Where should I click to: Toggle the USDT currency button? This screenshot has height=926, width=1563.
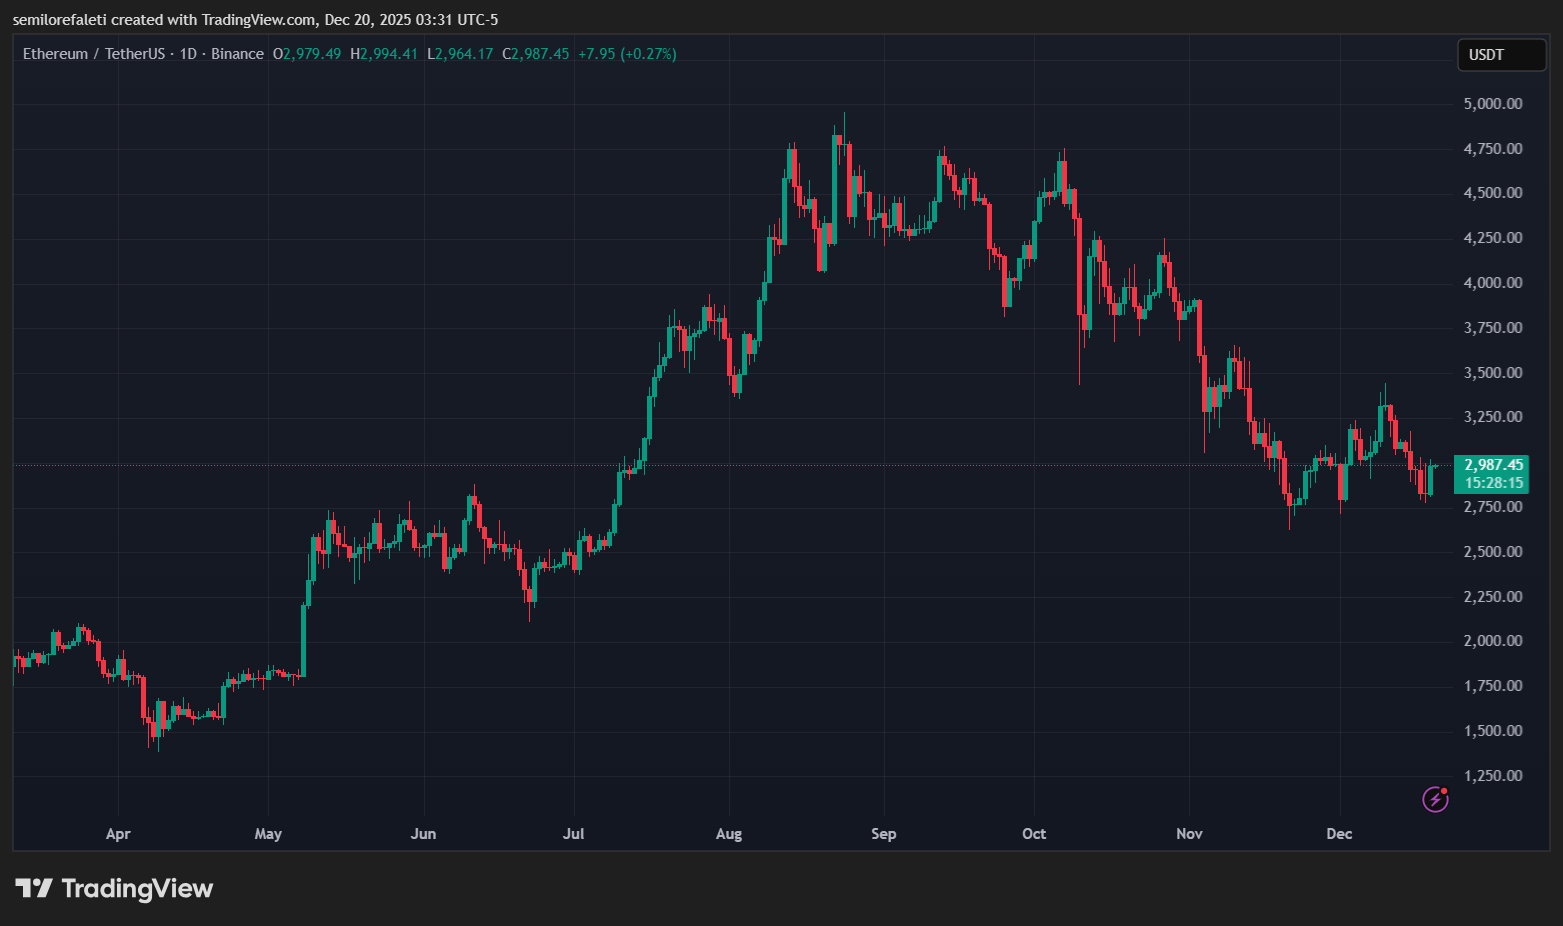pyautogui.click(x=1501, y=55)
